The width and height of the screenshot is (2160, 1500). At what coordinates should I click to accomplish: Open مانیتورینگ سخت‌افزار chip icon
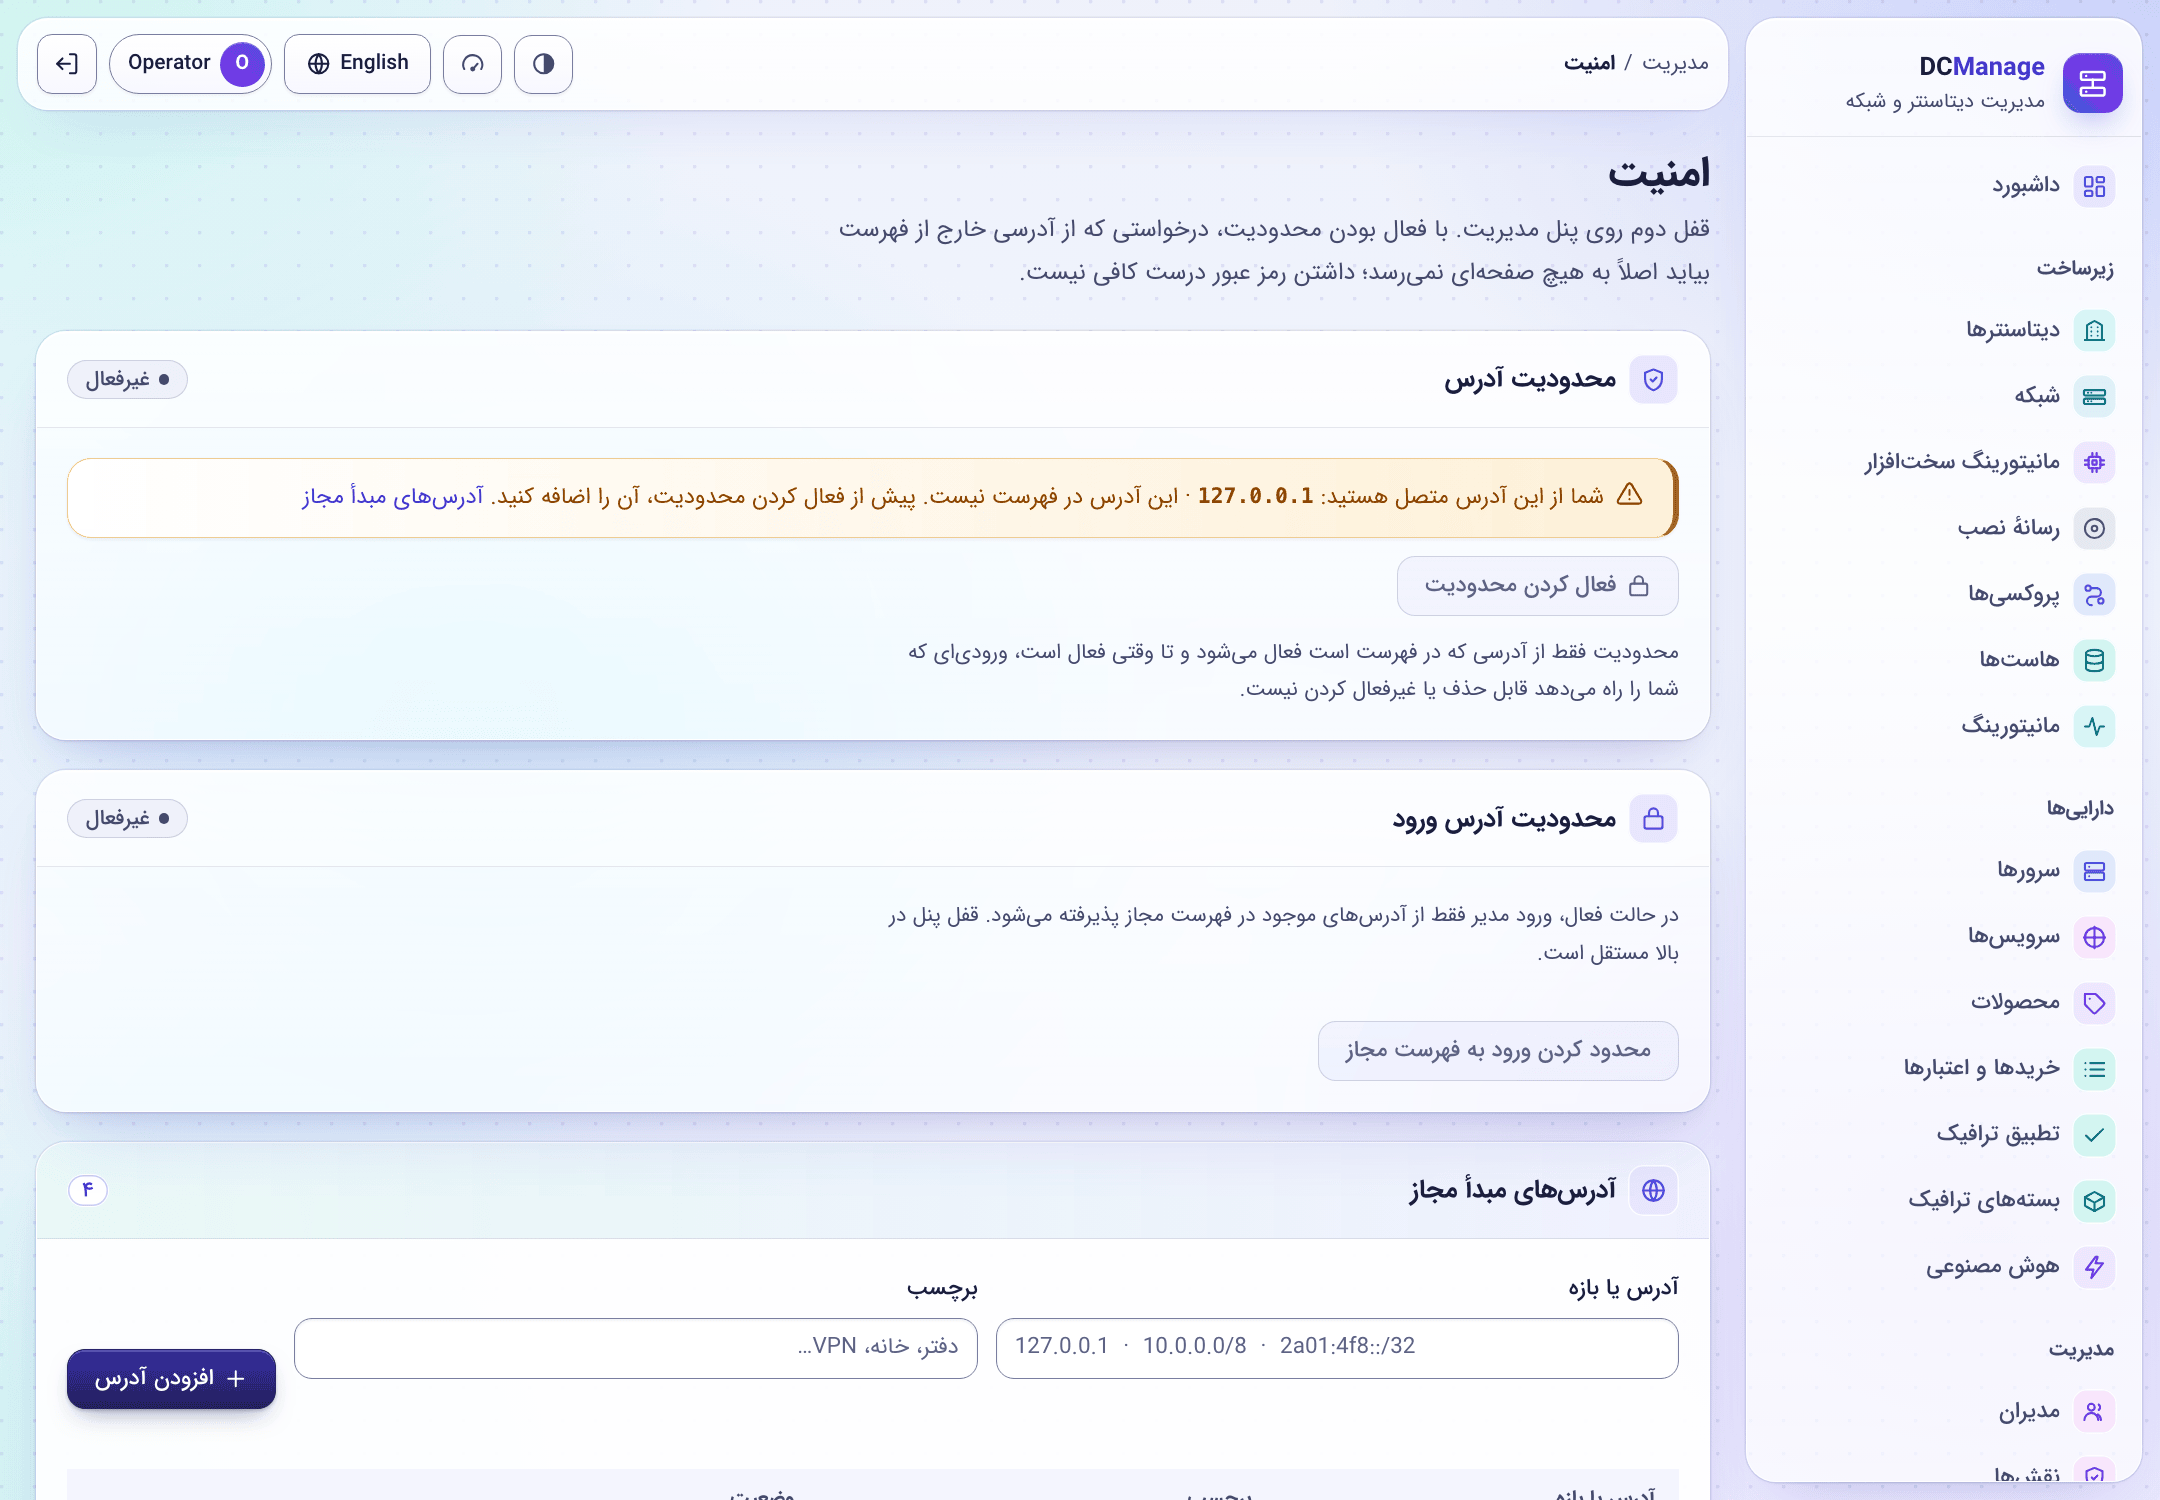2094,463
